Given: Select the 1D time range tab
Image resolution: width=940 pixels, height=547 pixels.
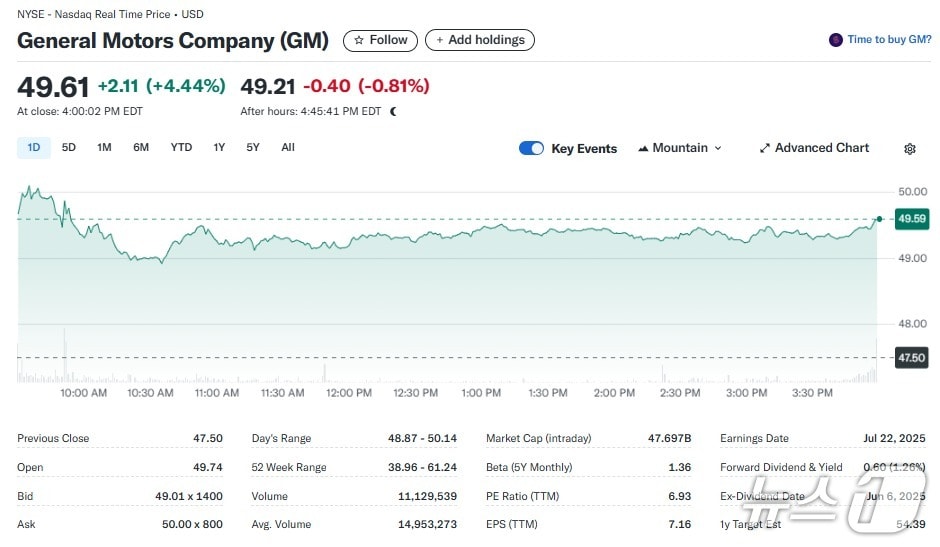Looking at the screenshot, I should coord(33,148).
